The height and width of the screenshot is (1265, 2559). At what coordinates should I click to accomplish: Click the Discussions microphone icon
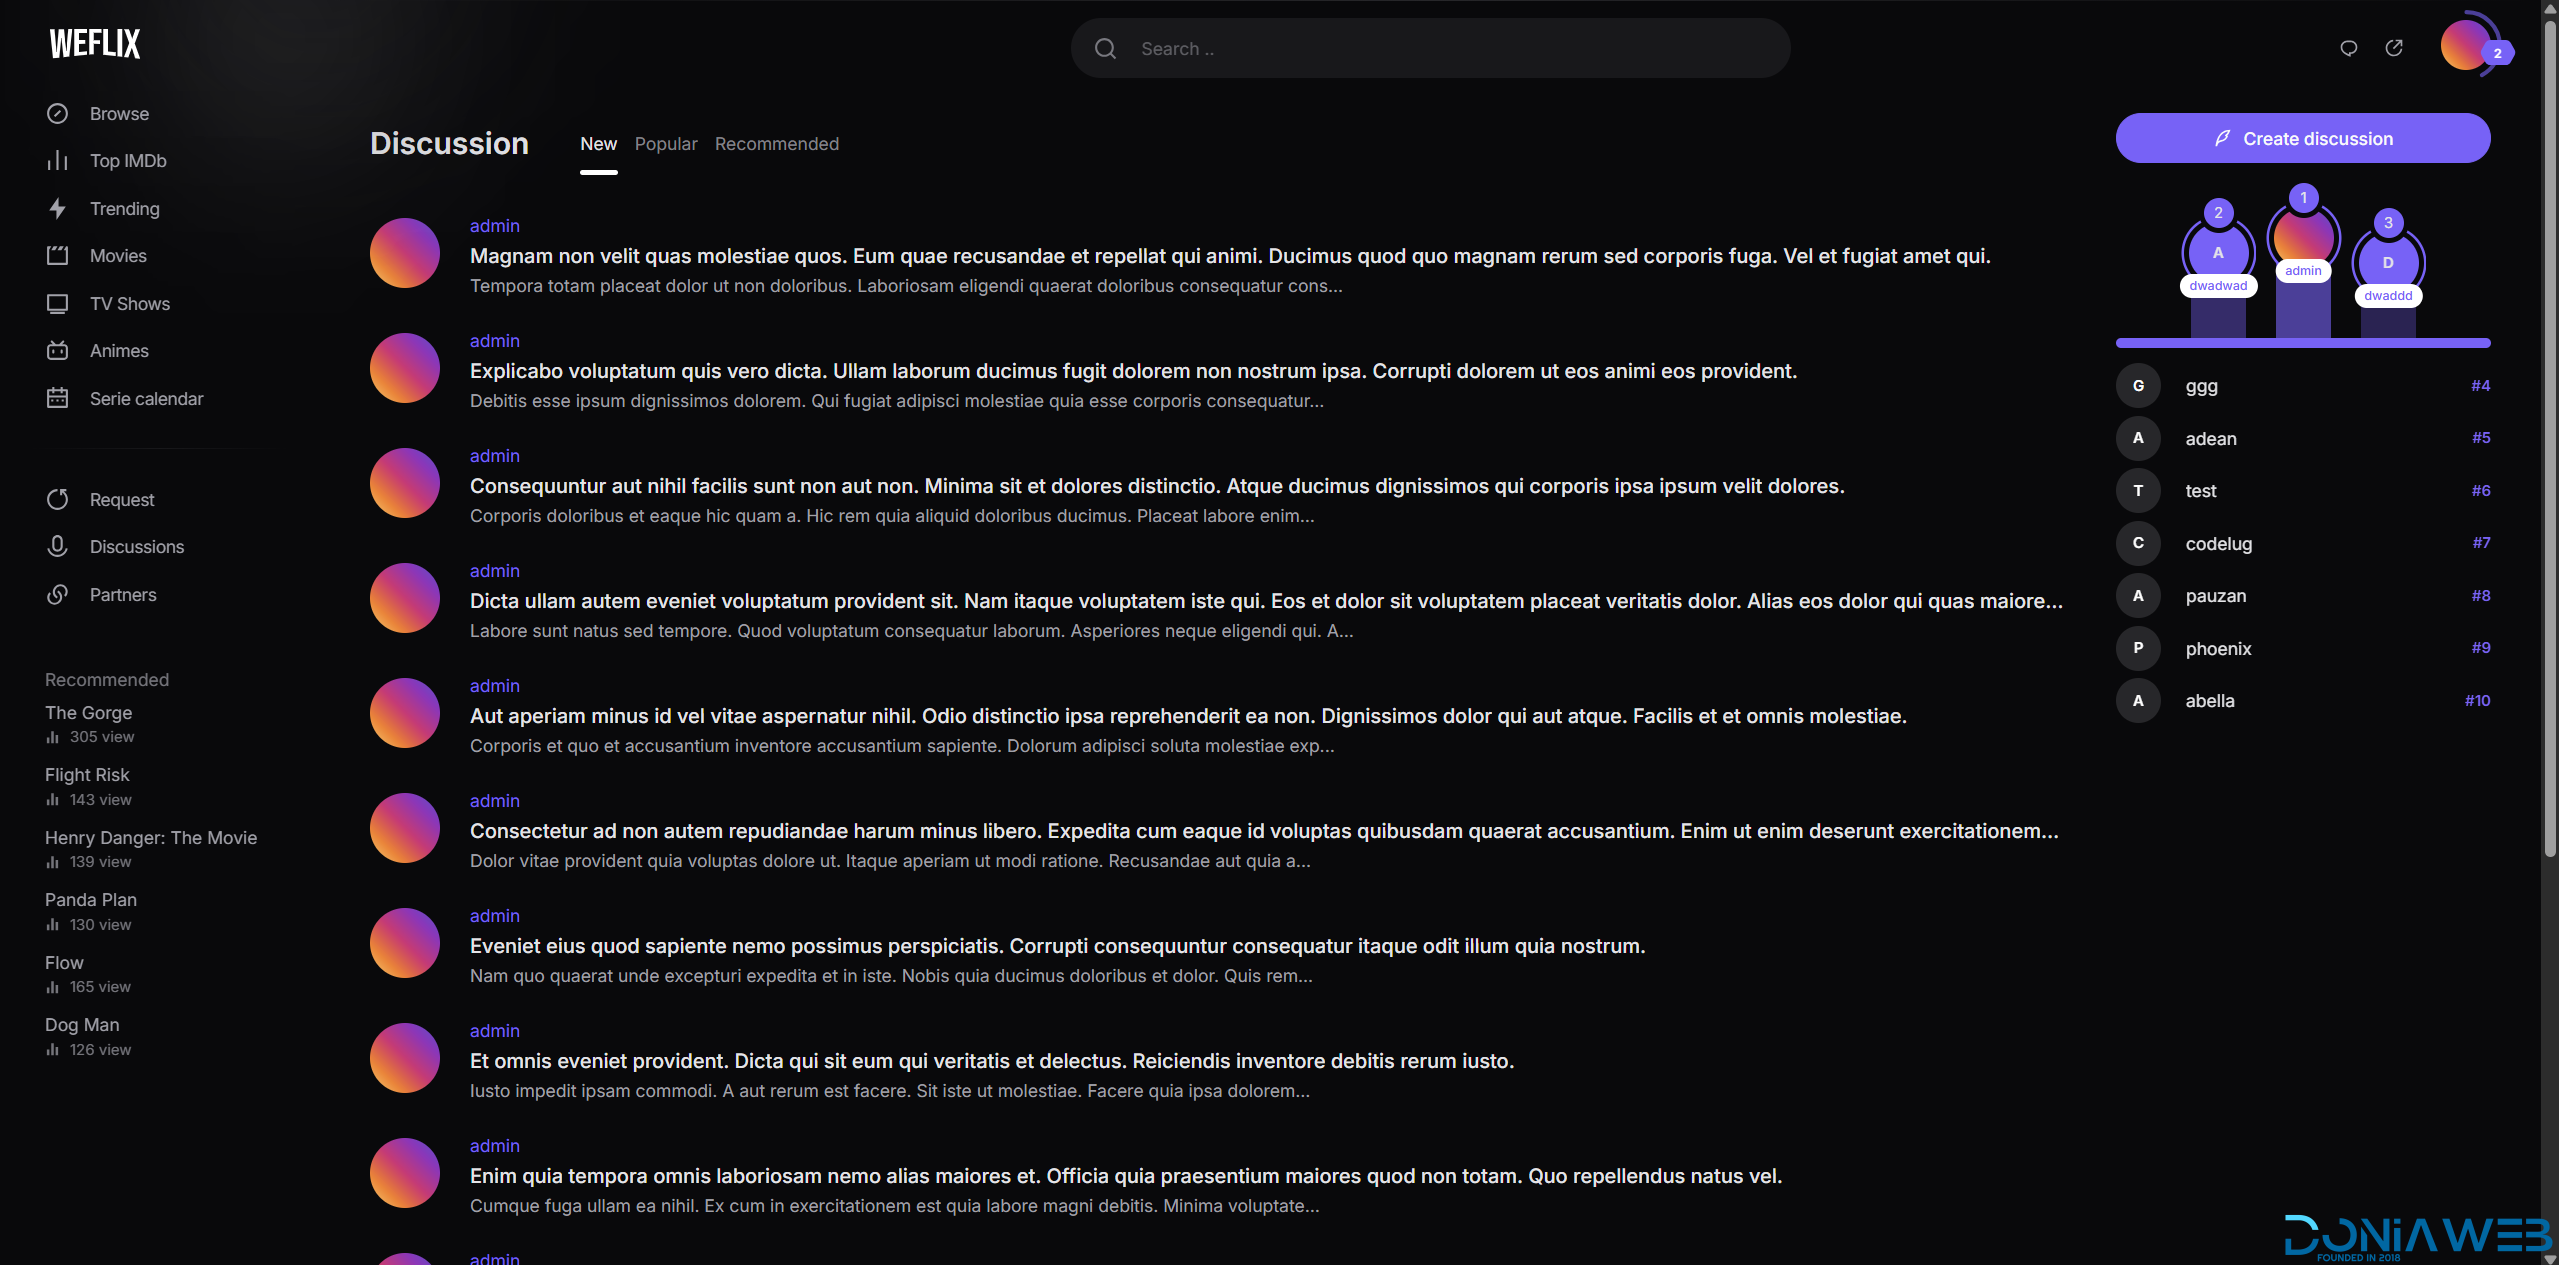coord(58,547)
